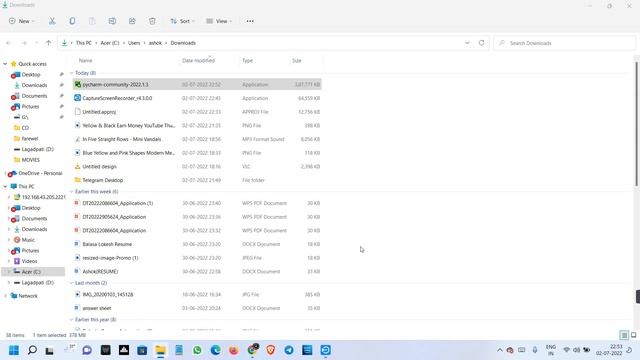The height and width of the screenshot is (360, 640).
Task: Click ashok in breadcrumb path
Action: coord(155,43)
